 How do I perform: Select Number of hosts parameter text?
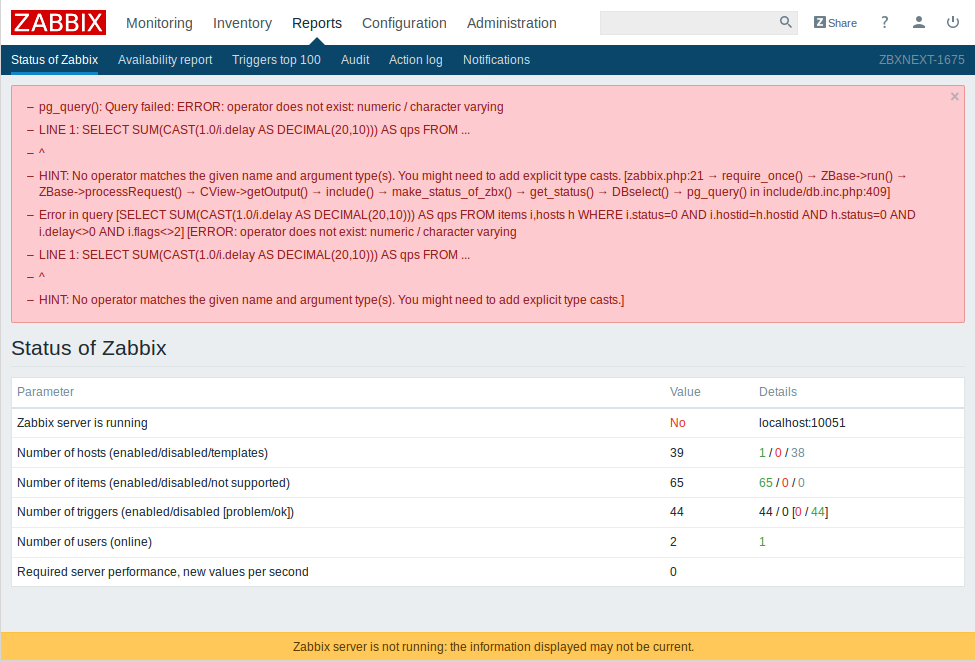pyautogui.click(x=143, y=453)
